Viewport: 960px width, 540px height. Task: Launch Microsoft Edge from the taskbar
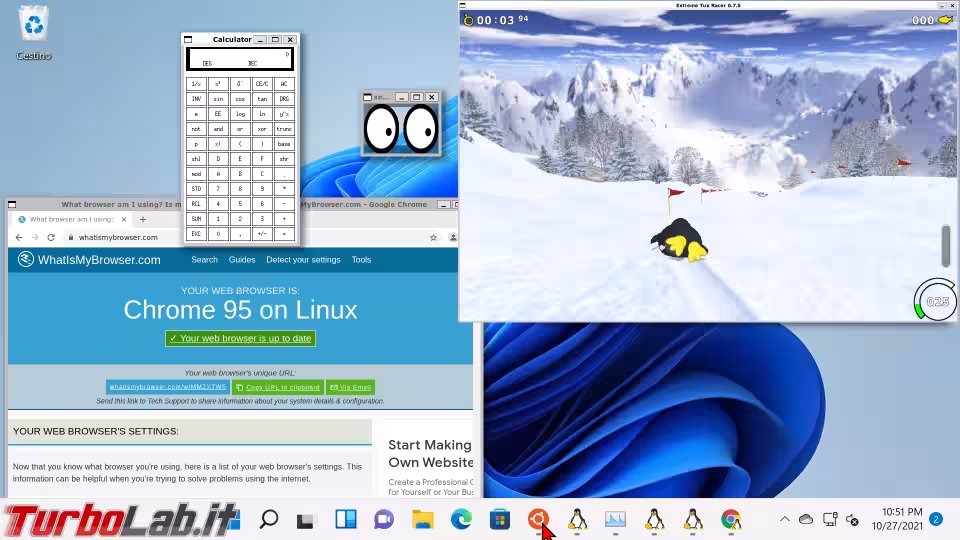[461, 519]
